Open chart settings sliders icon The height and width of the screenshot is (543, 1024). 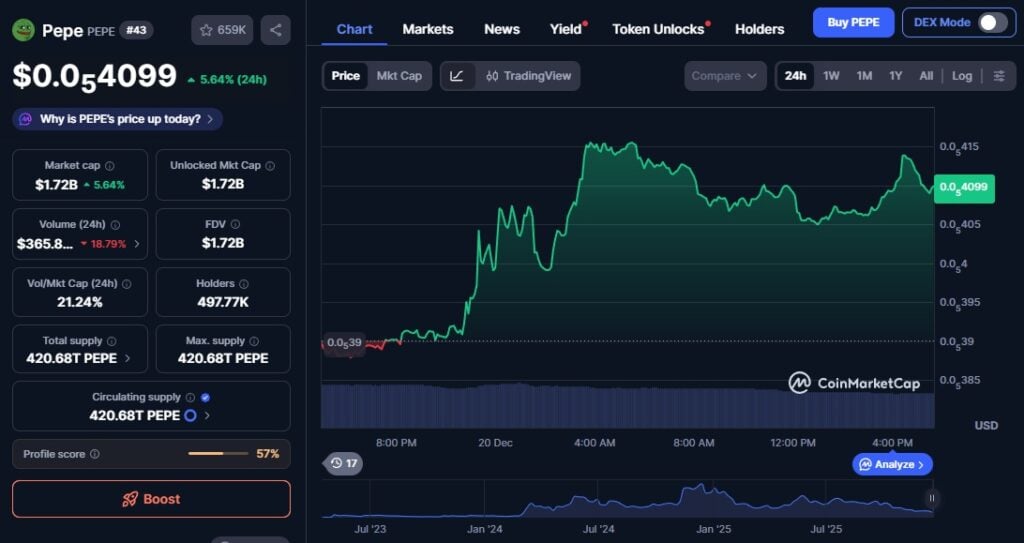click(x=999, y=76)
